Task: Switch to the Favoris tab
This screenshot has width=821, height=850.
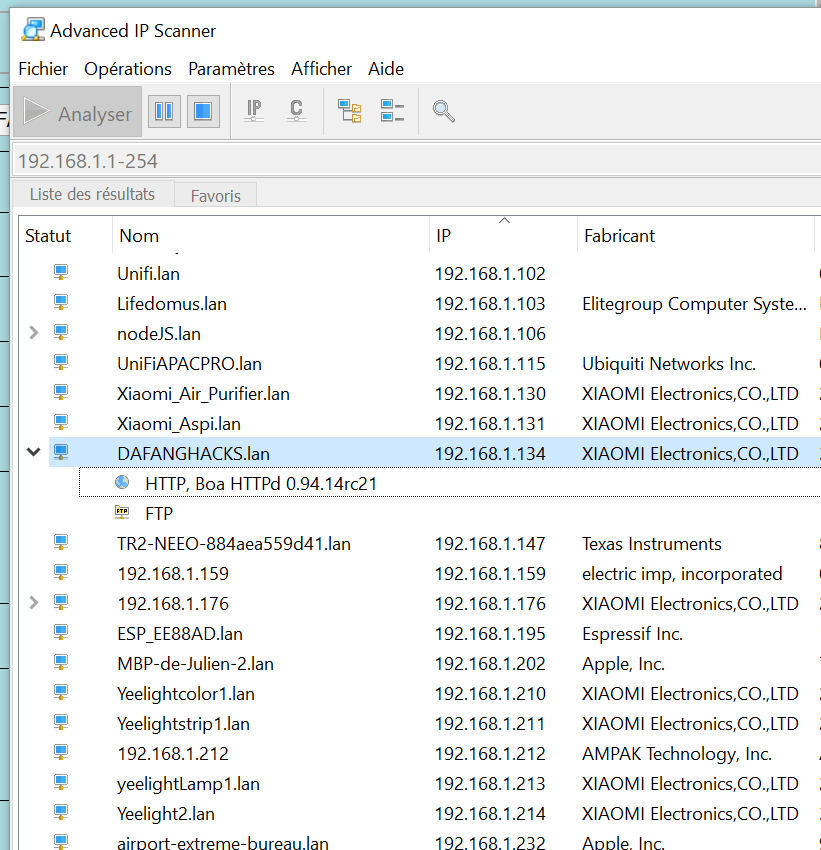Action: [216, 196]
